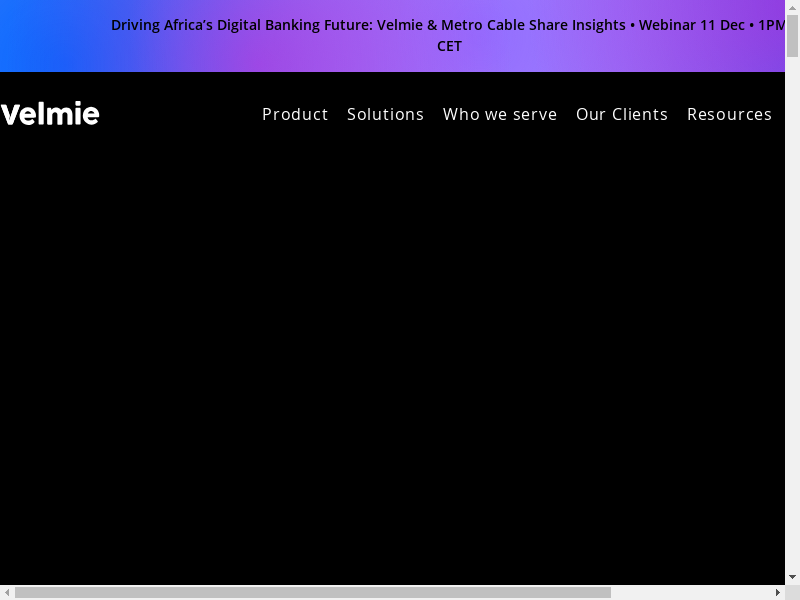Click the vertical scrollbar down arrow
800x600 pixels.
pyautogui.click(x=792, y=577)
